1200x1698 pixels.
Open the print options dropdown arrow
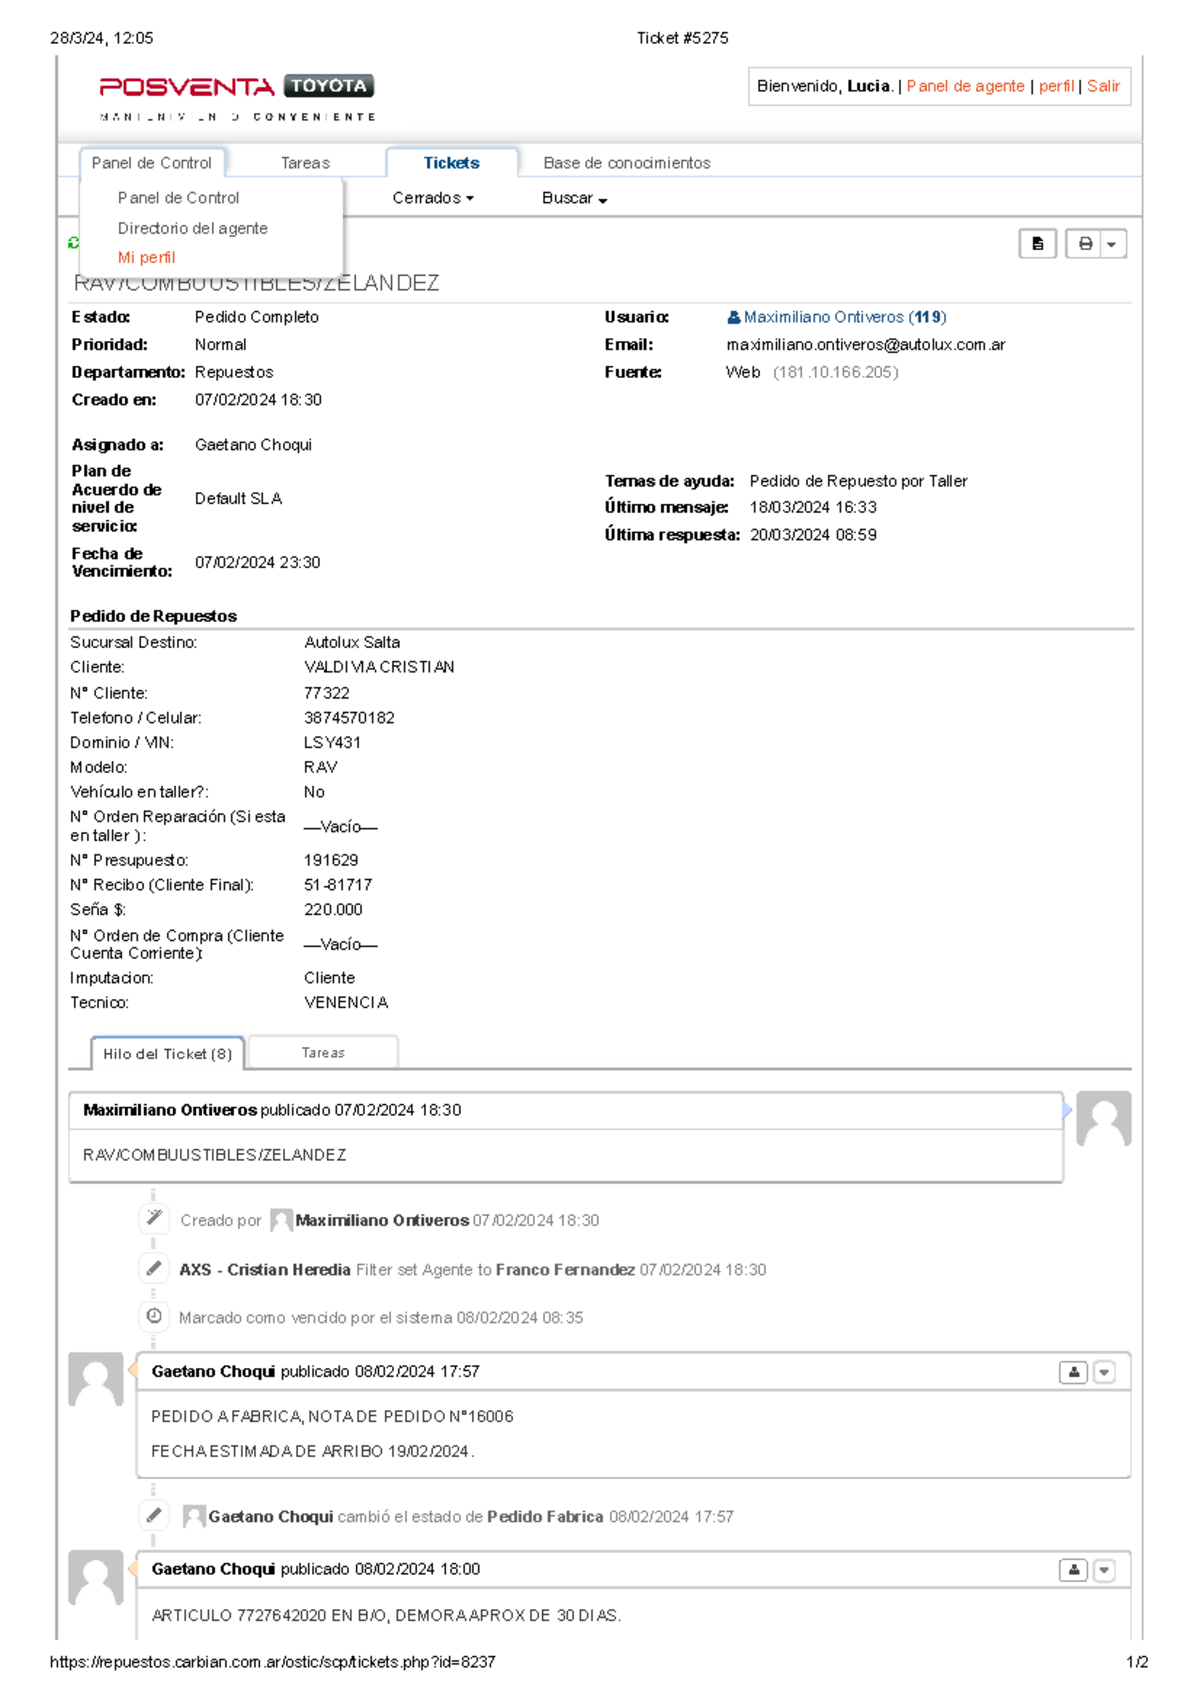(1112, 244)
